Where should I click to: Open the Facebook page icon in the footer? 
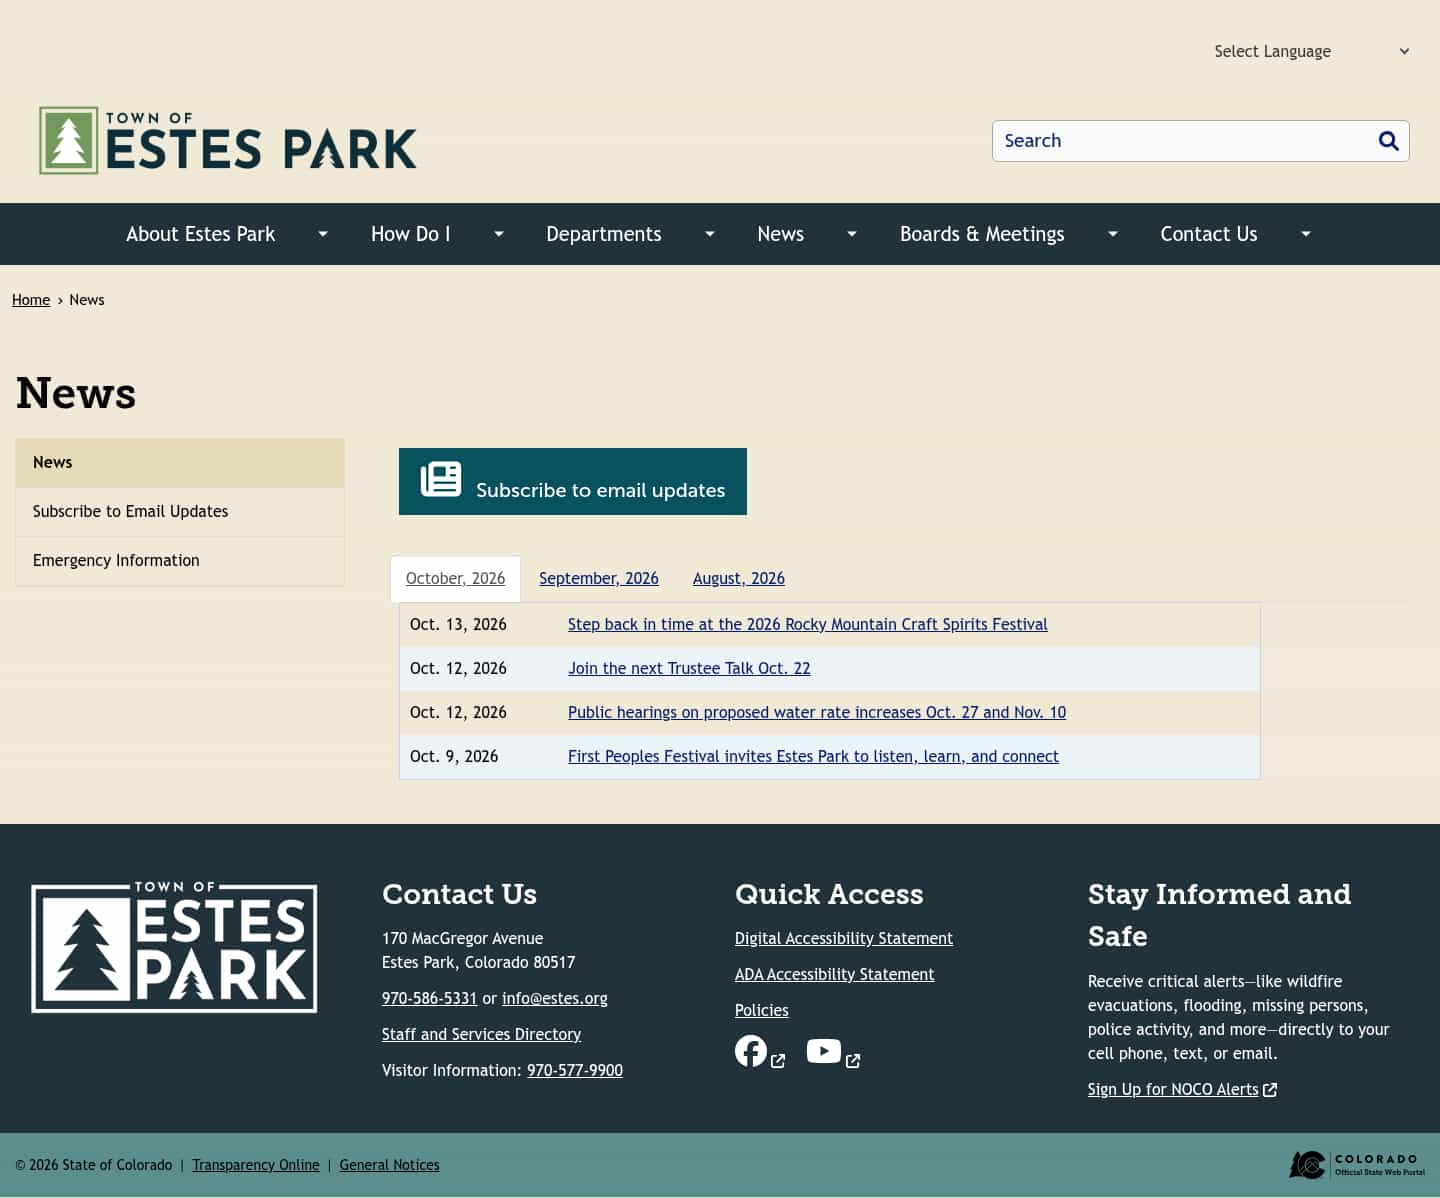[751, 1051]
